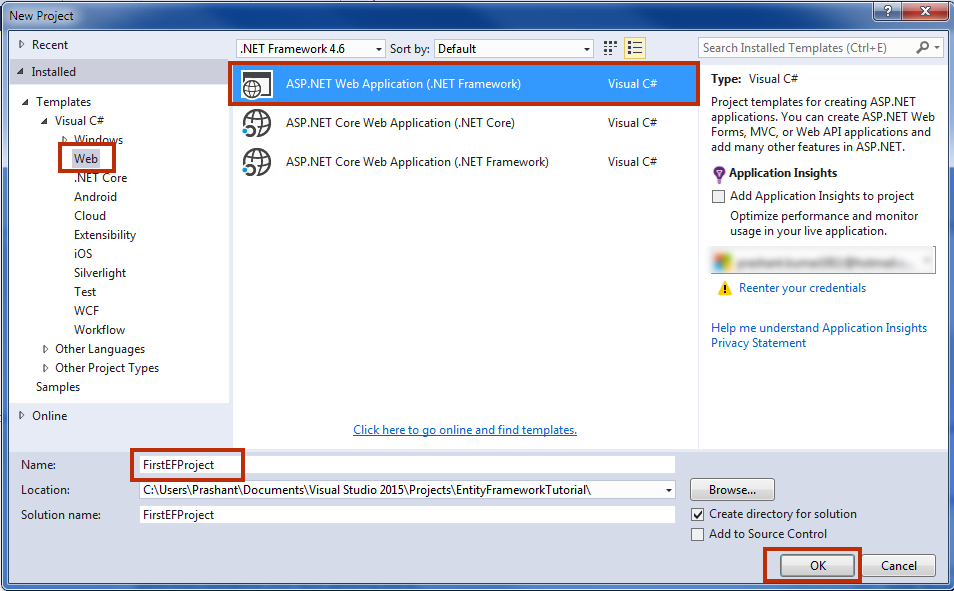Select the Silverlight category

[100, 273]
